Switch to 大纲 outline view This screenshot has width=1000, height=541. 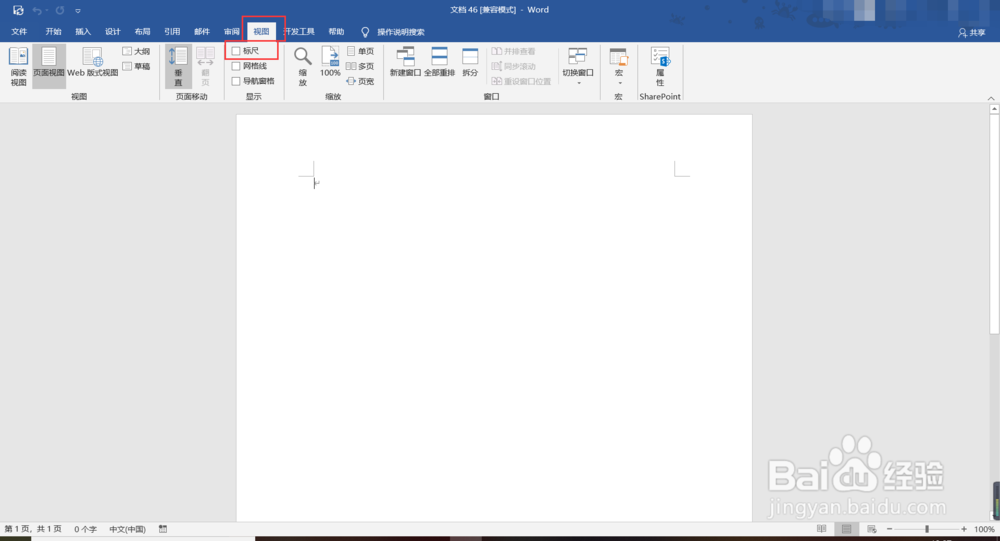136,51
